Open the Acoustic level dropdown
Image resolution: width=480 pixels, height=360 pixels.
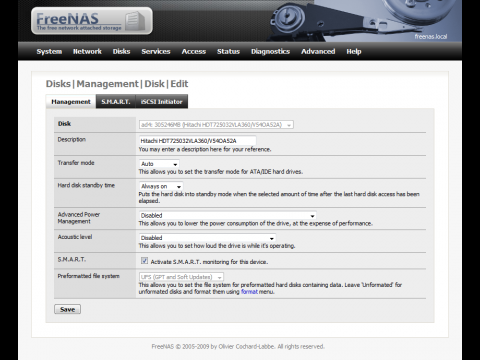tap(207, 238)
